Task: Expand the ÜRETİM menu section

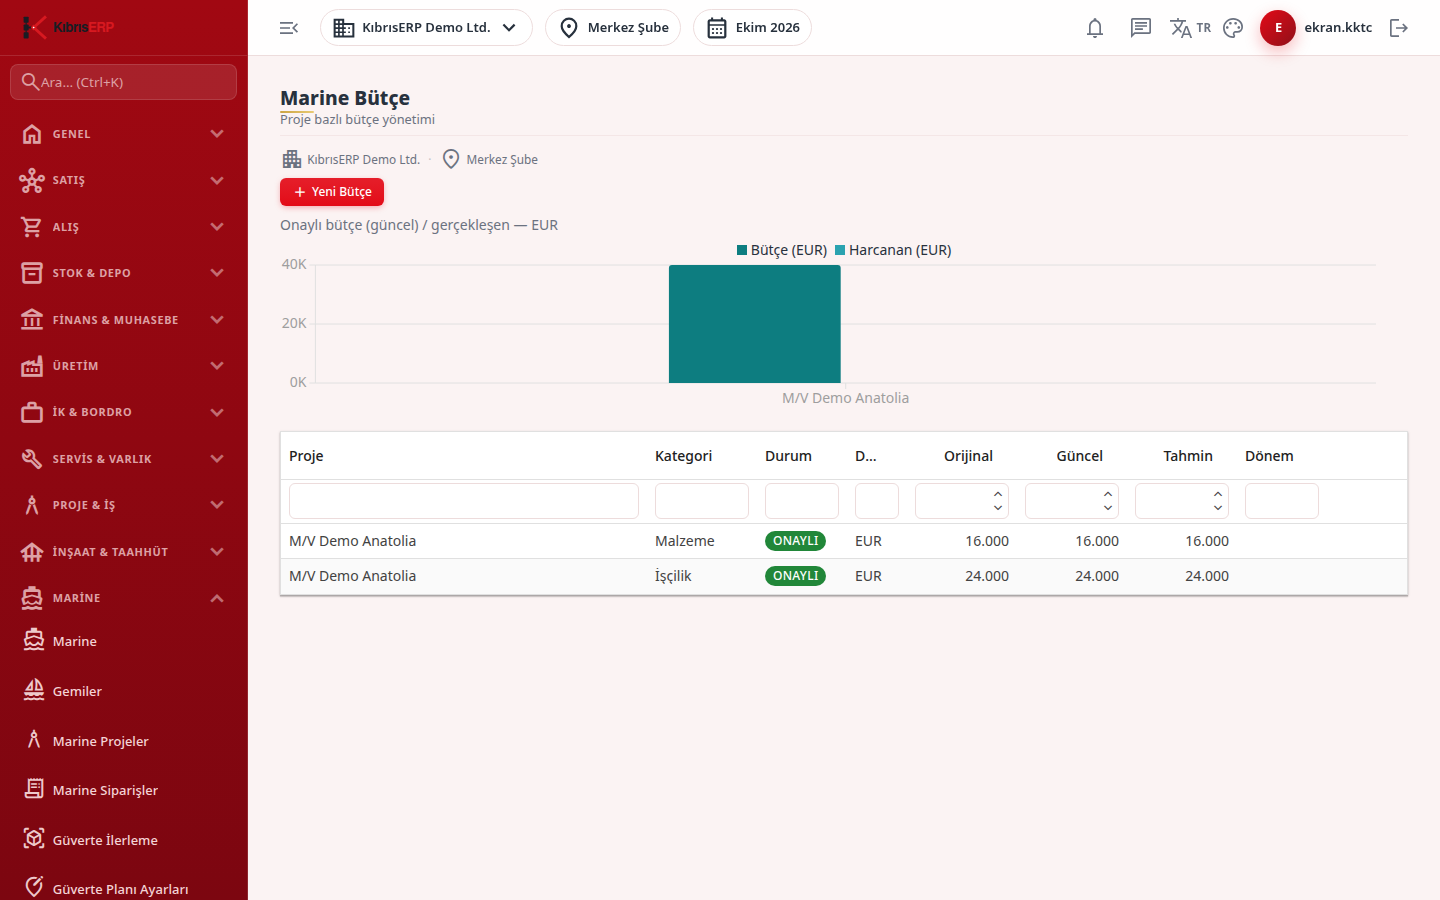Action: coord(124,366)
